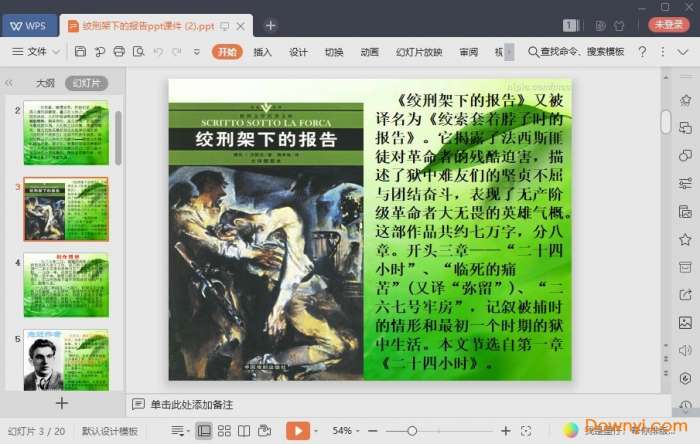Click the top star-shaped icon in right sidebar
The image size is (700, 444).
pyautogui.click(x=685, y=100)
